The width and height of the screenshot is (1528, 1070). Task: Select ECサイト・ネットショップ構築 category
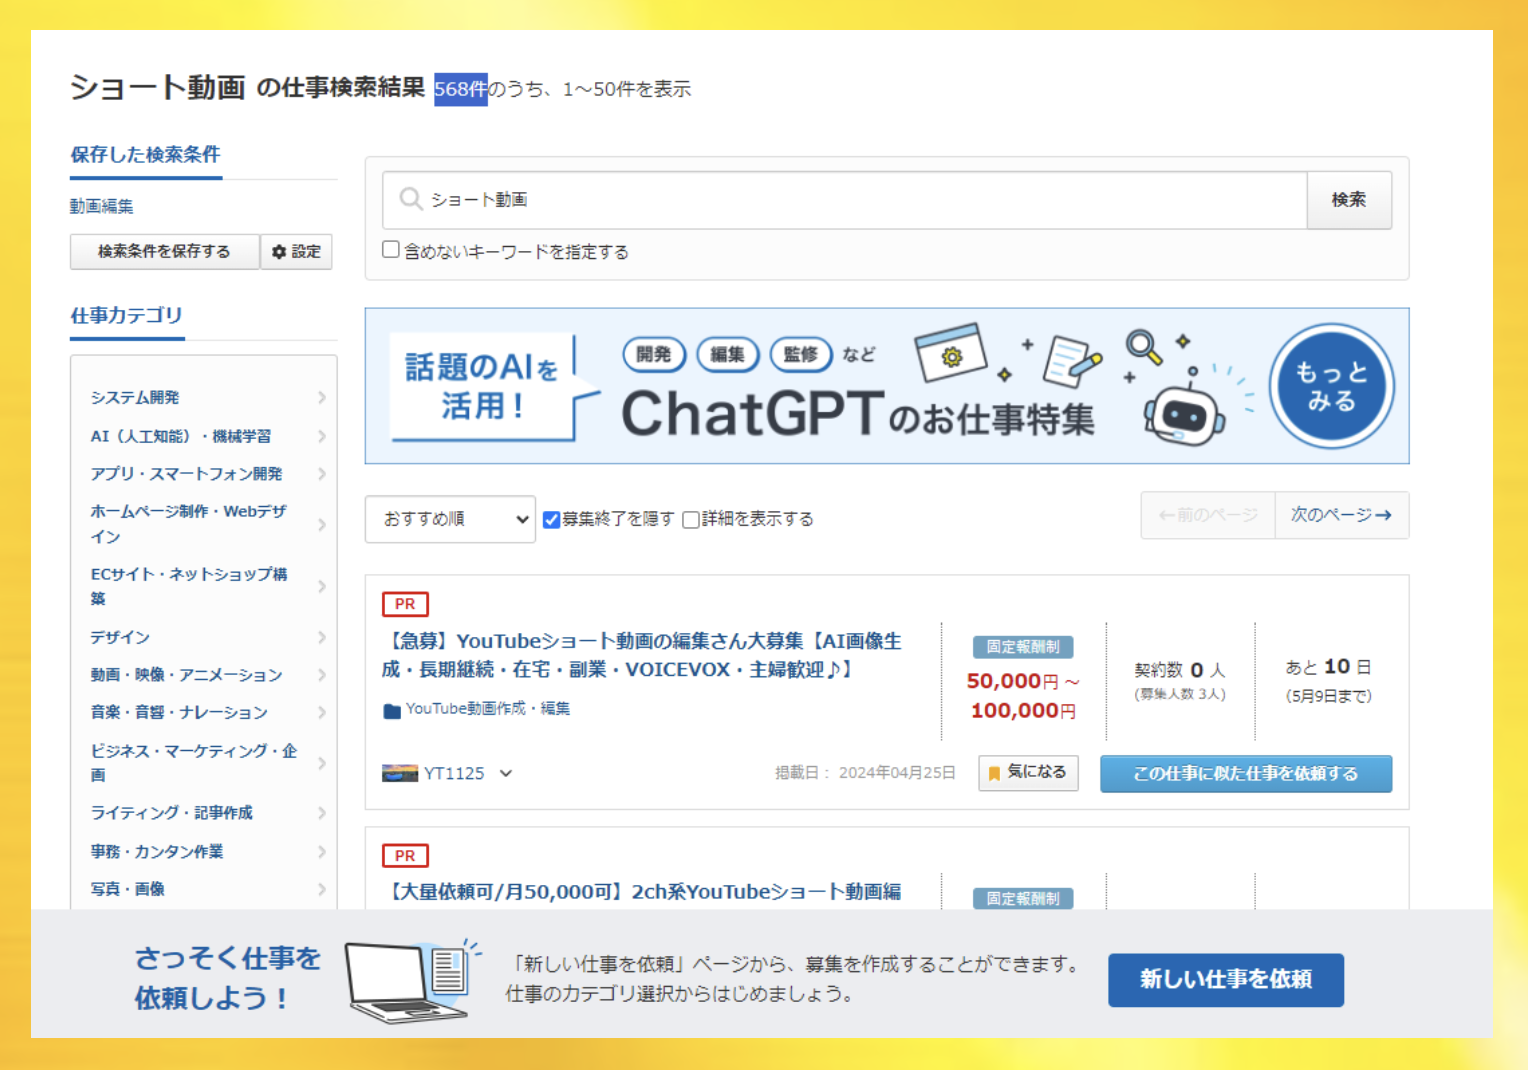189,586
